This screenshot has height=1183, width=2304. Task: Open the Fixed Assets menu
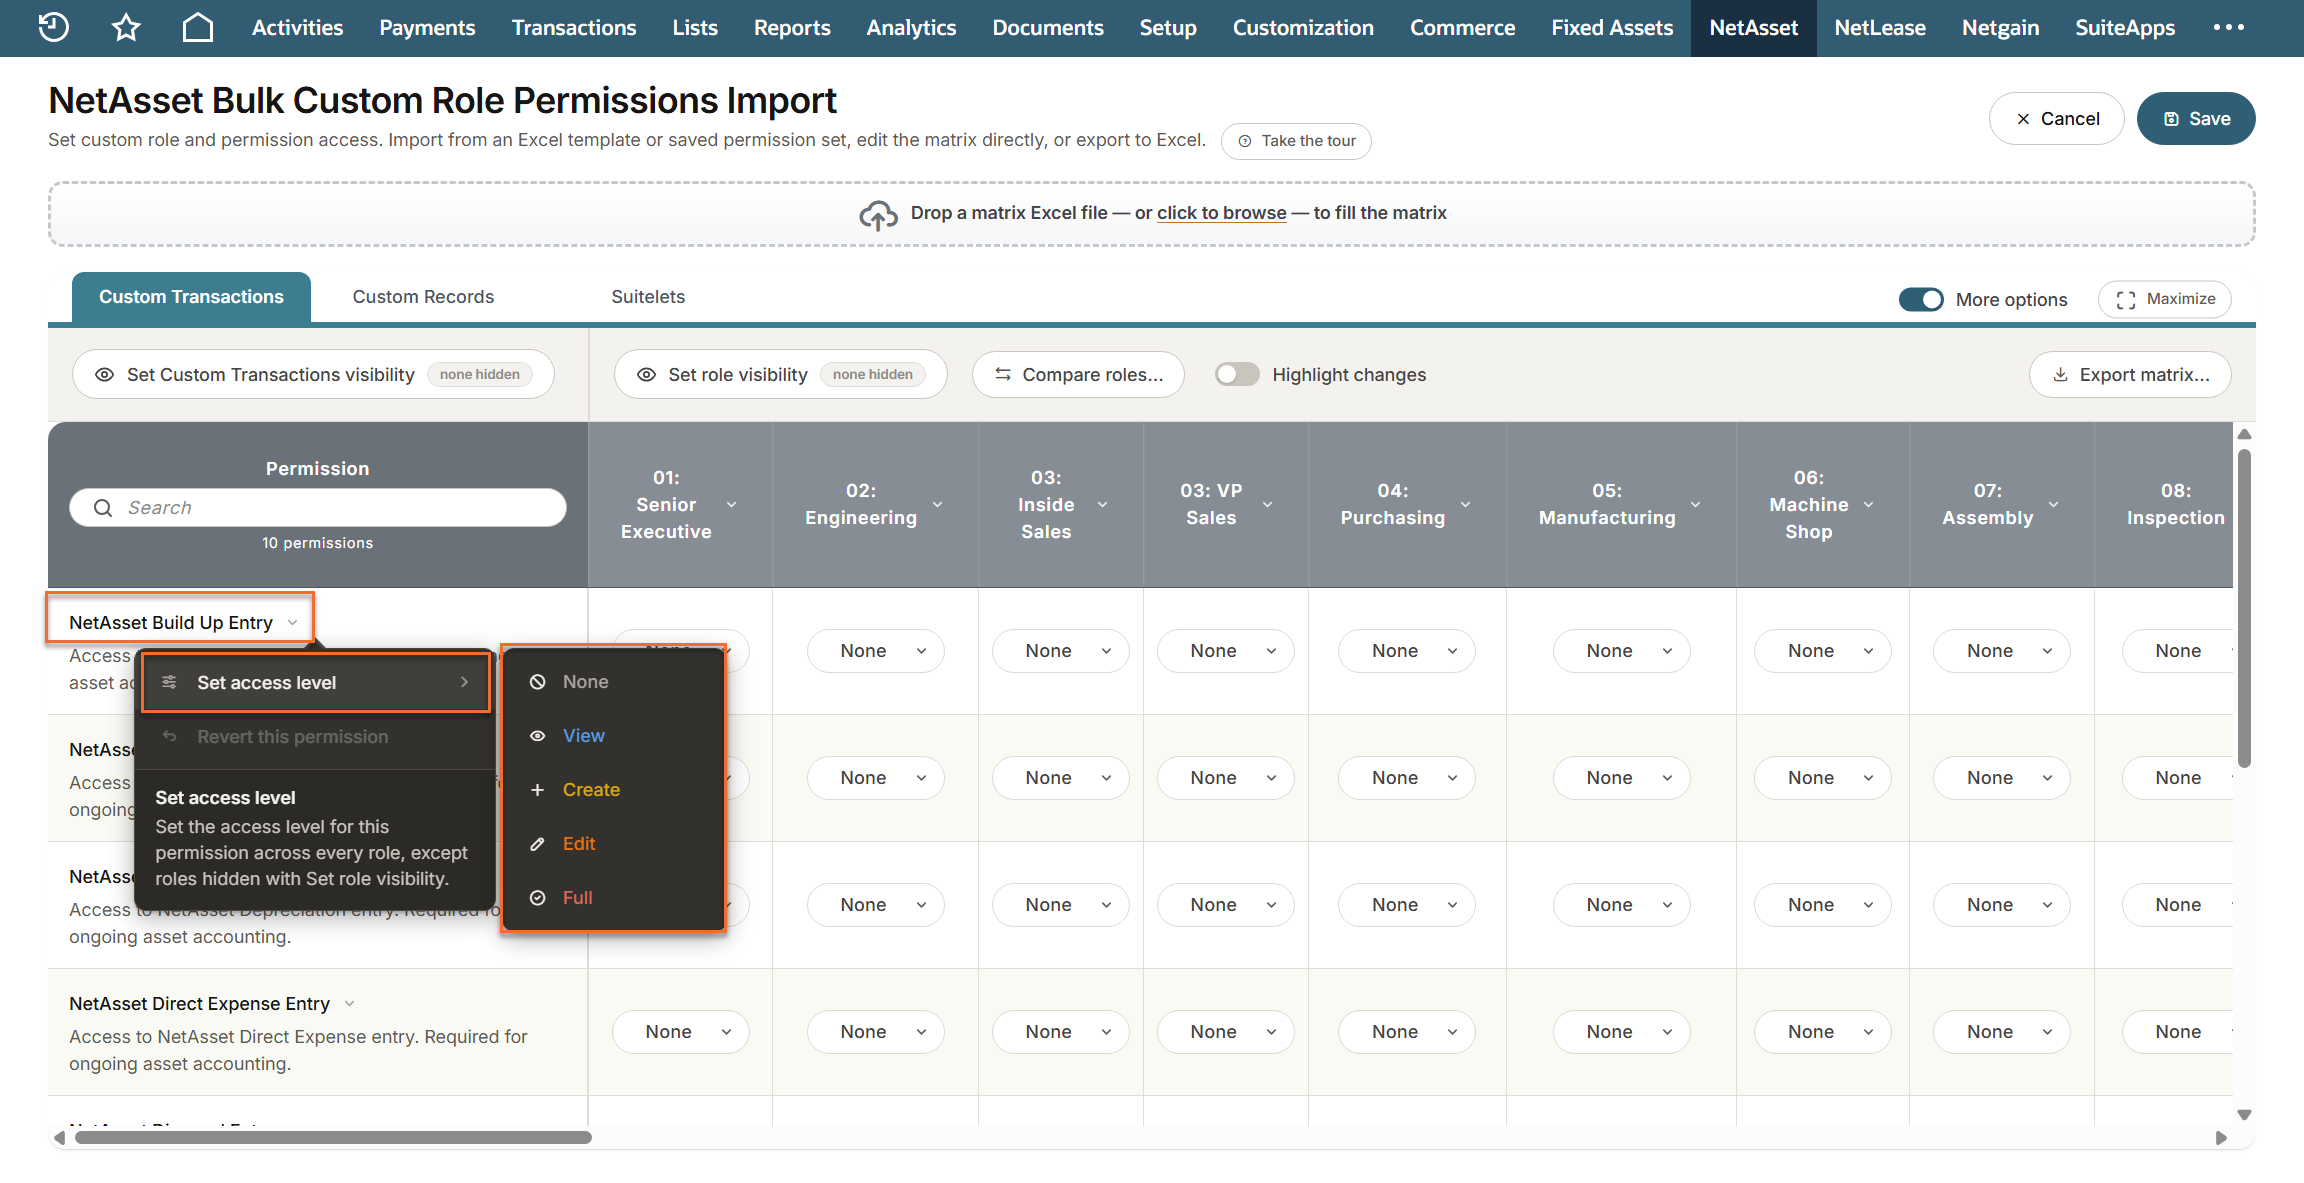[x=1612, y=28]
